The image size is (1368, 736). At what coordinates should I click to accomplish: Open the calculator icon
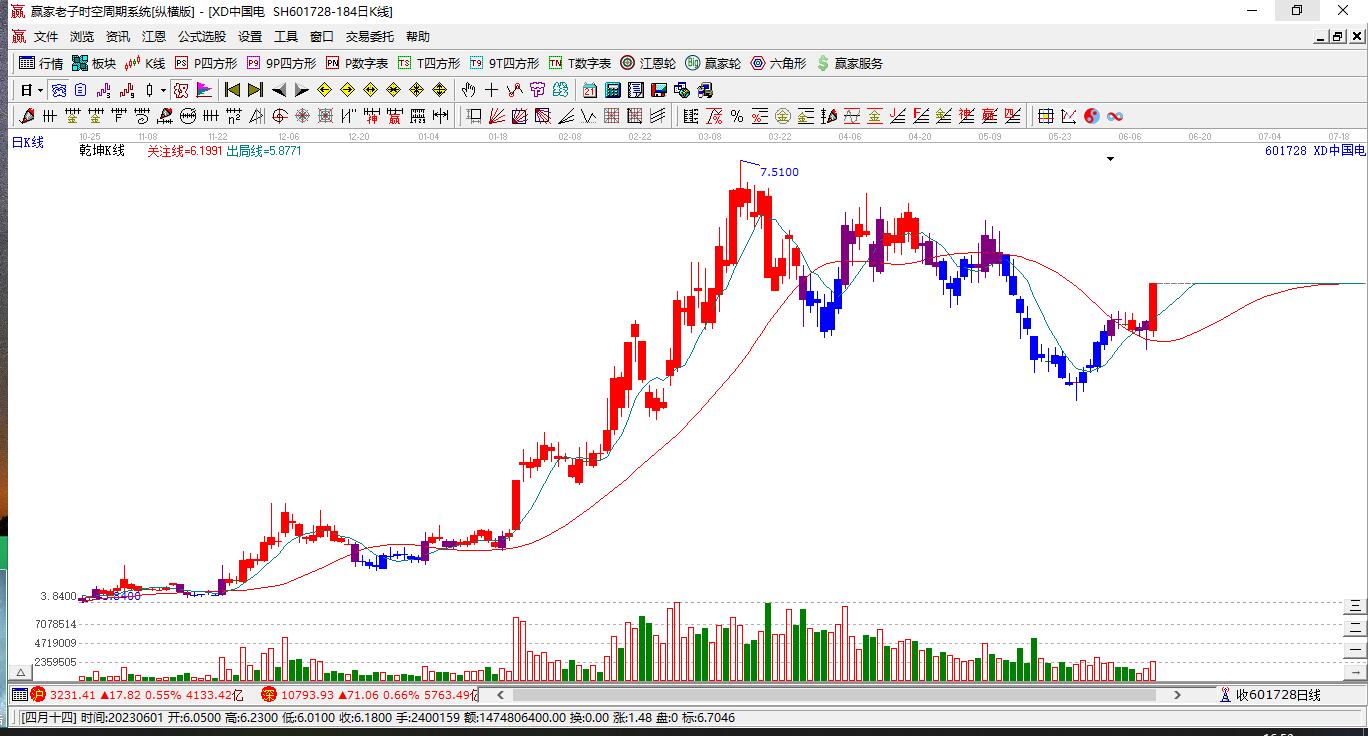[x=613, y=90]
